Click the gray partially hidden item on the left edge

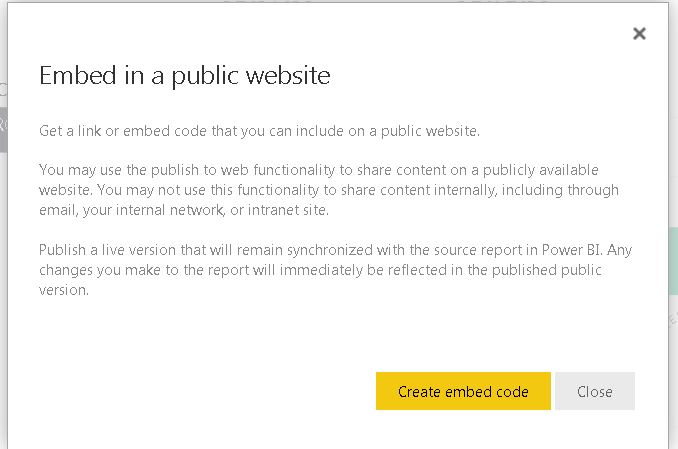[3, 129]
